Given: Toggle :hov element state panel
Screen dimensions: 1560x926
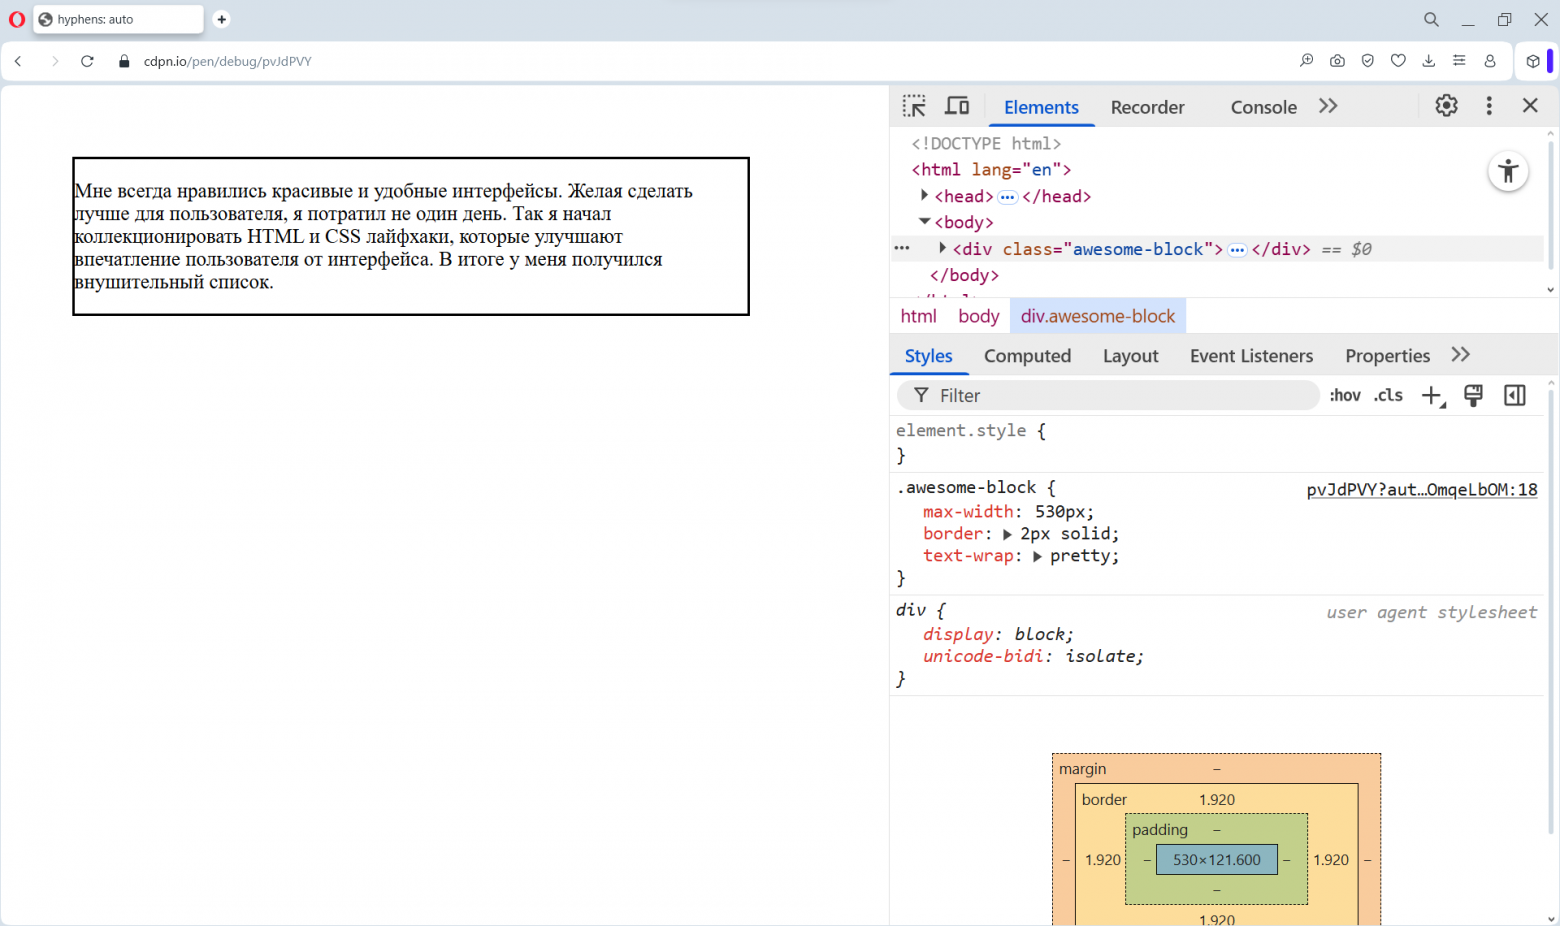Looking at the screenshot, I should tap(1345, 396).
